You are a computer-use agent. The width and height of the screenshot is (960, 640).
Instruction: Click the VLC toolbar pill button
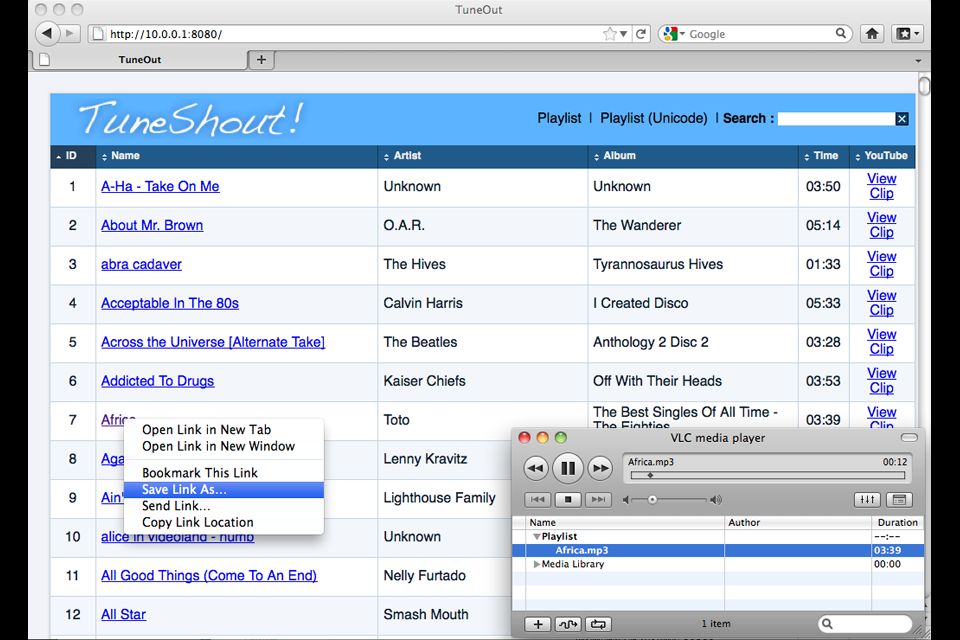coord(909,437)
